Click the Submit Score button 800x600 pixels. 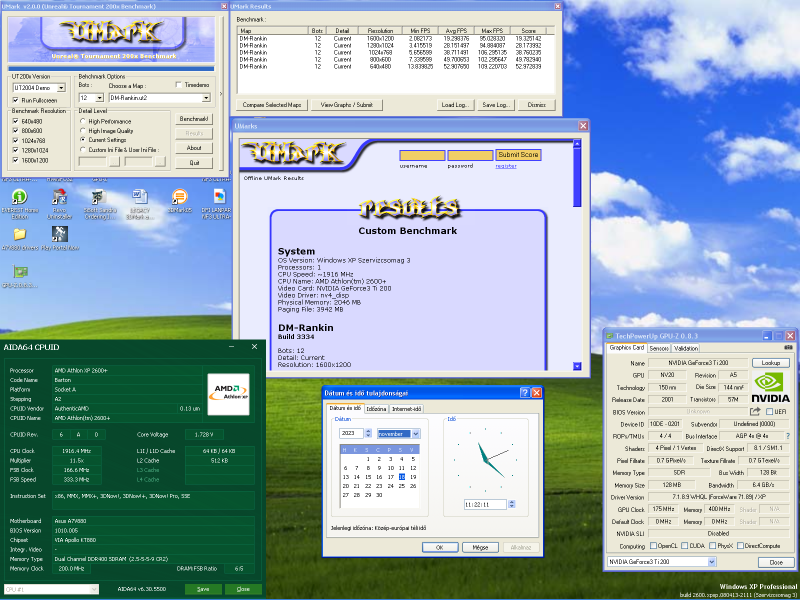tap(518, 155)
